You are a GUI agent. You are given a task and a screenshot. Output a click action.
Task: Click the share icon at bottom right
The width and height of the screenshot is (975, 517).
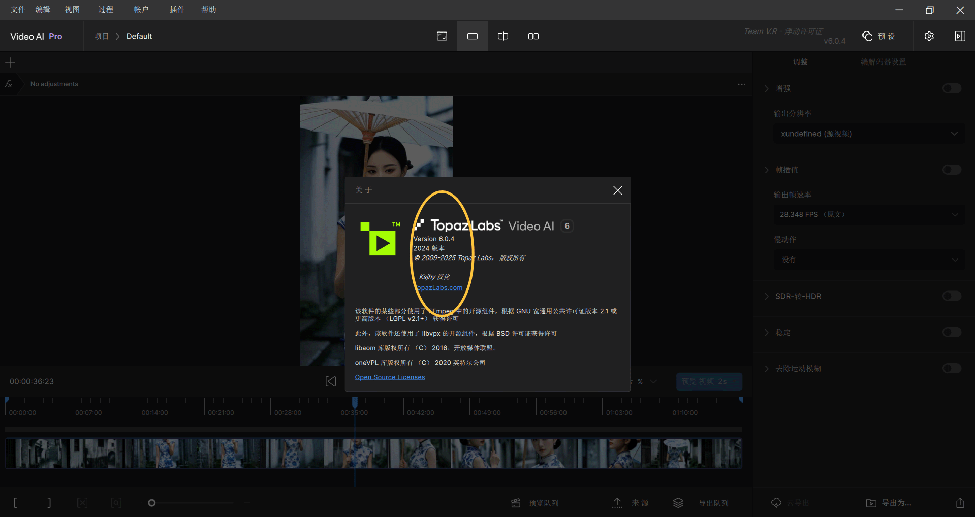point(959,503)
